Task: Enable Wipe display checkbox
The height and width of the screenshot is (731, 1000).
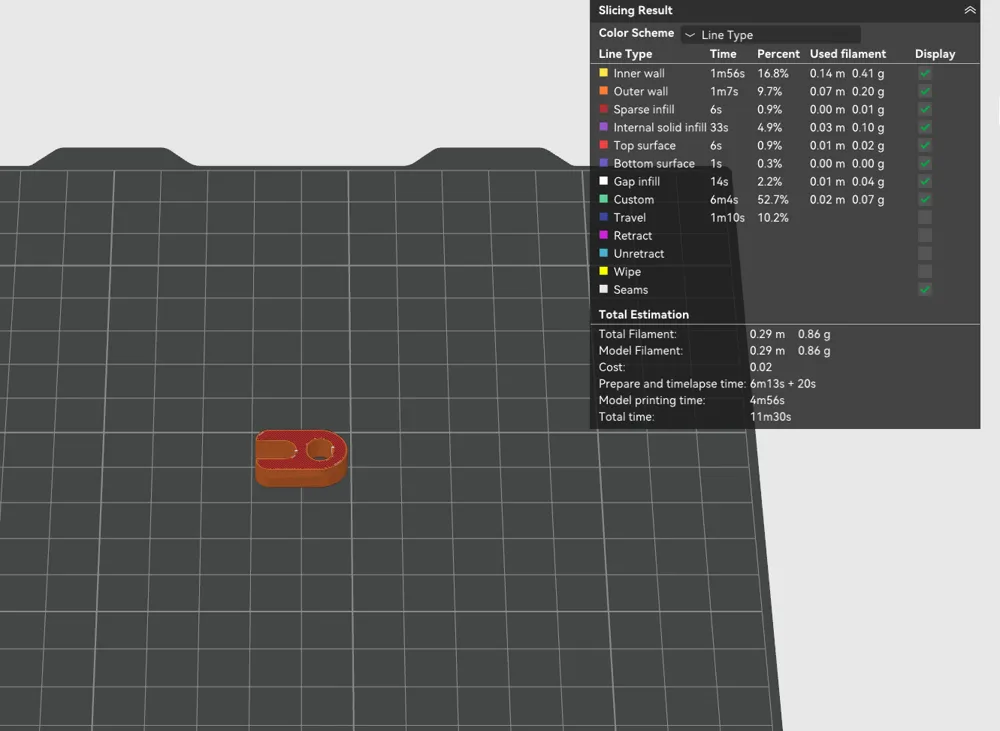Action: coord(925,272)
